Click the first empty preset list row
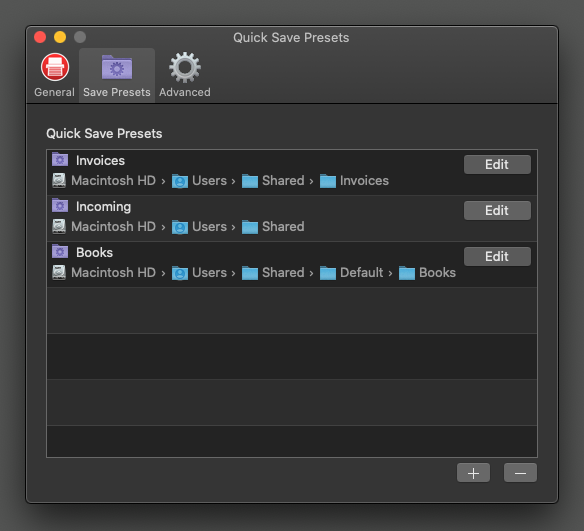584x531 pixels. pos(292,310)
